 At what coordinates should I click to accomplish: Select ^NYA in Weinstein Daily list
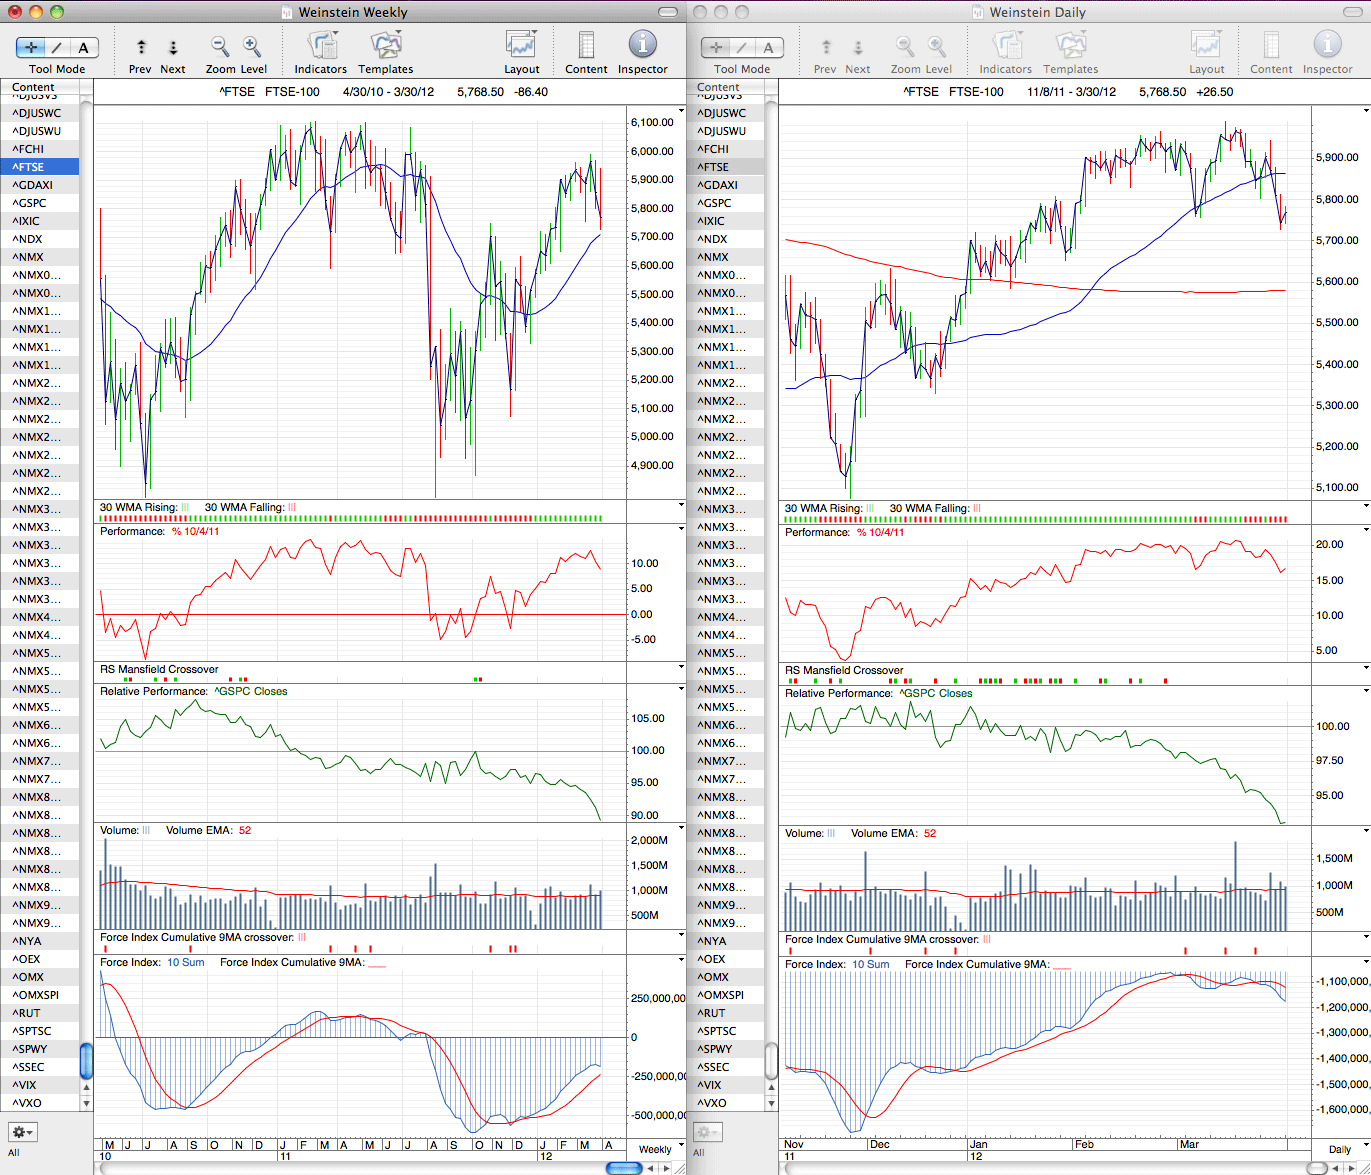[x=725, y=941]
